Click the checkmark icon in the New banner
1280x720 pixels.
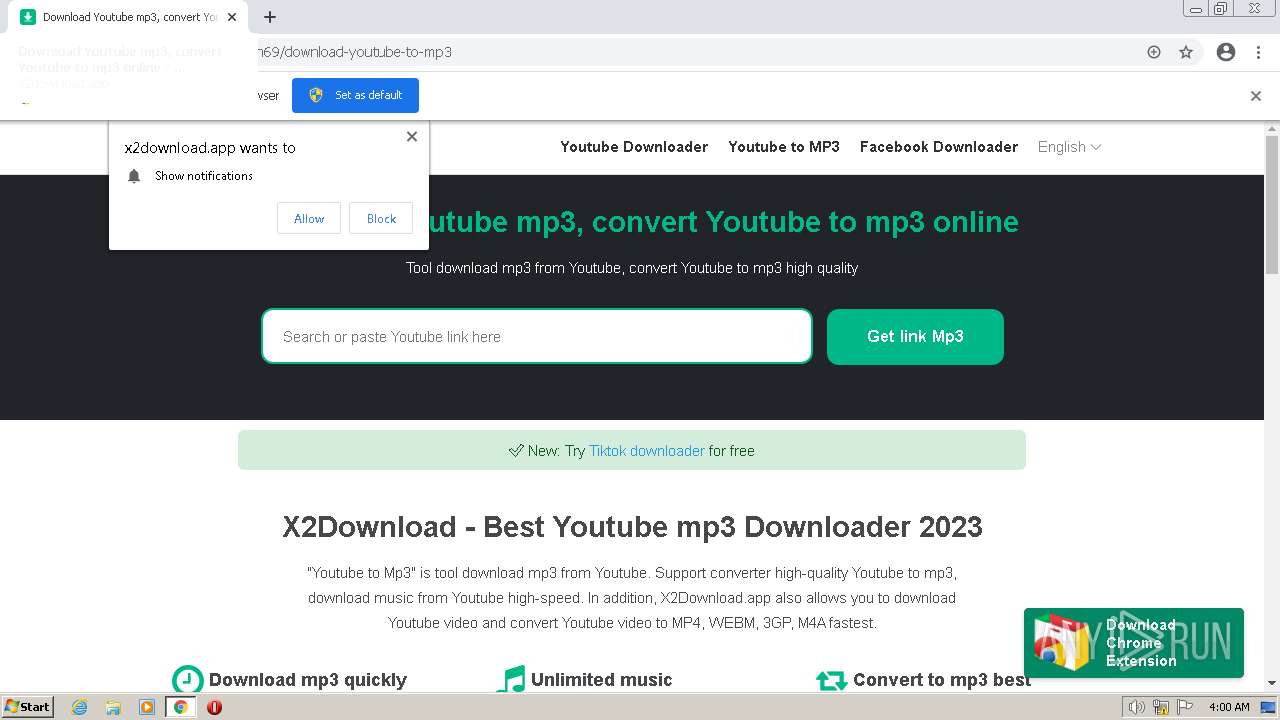[x=516, y=451]
